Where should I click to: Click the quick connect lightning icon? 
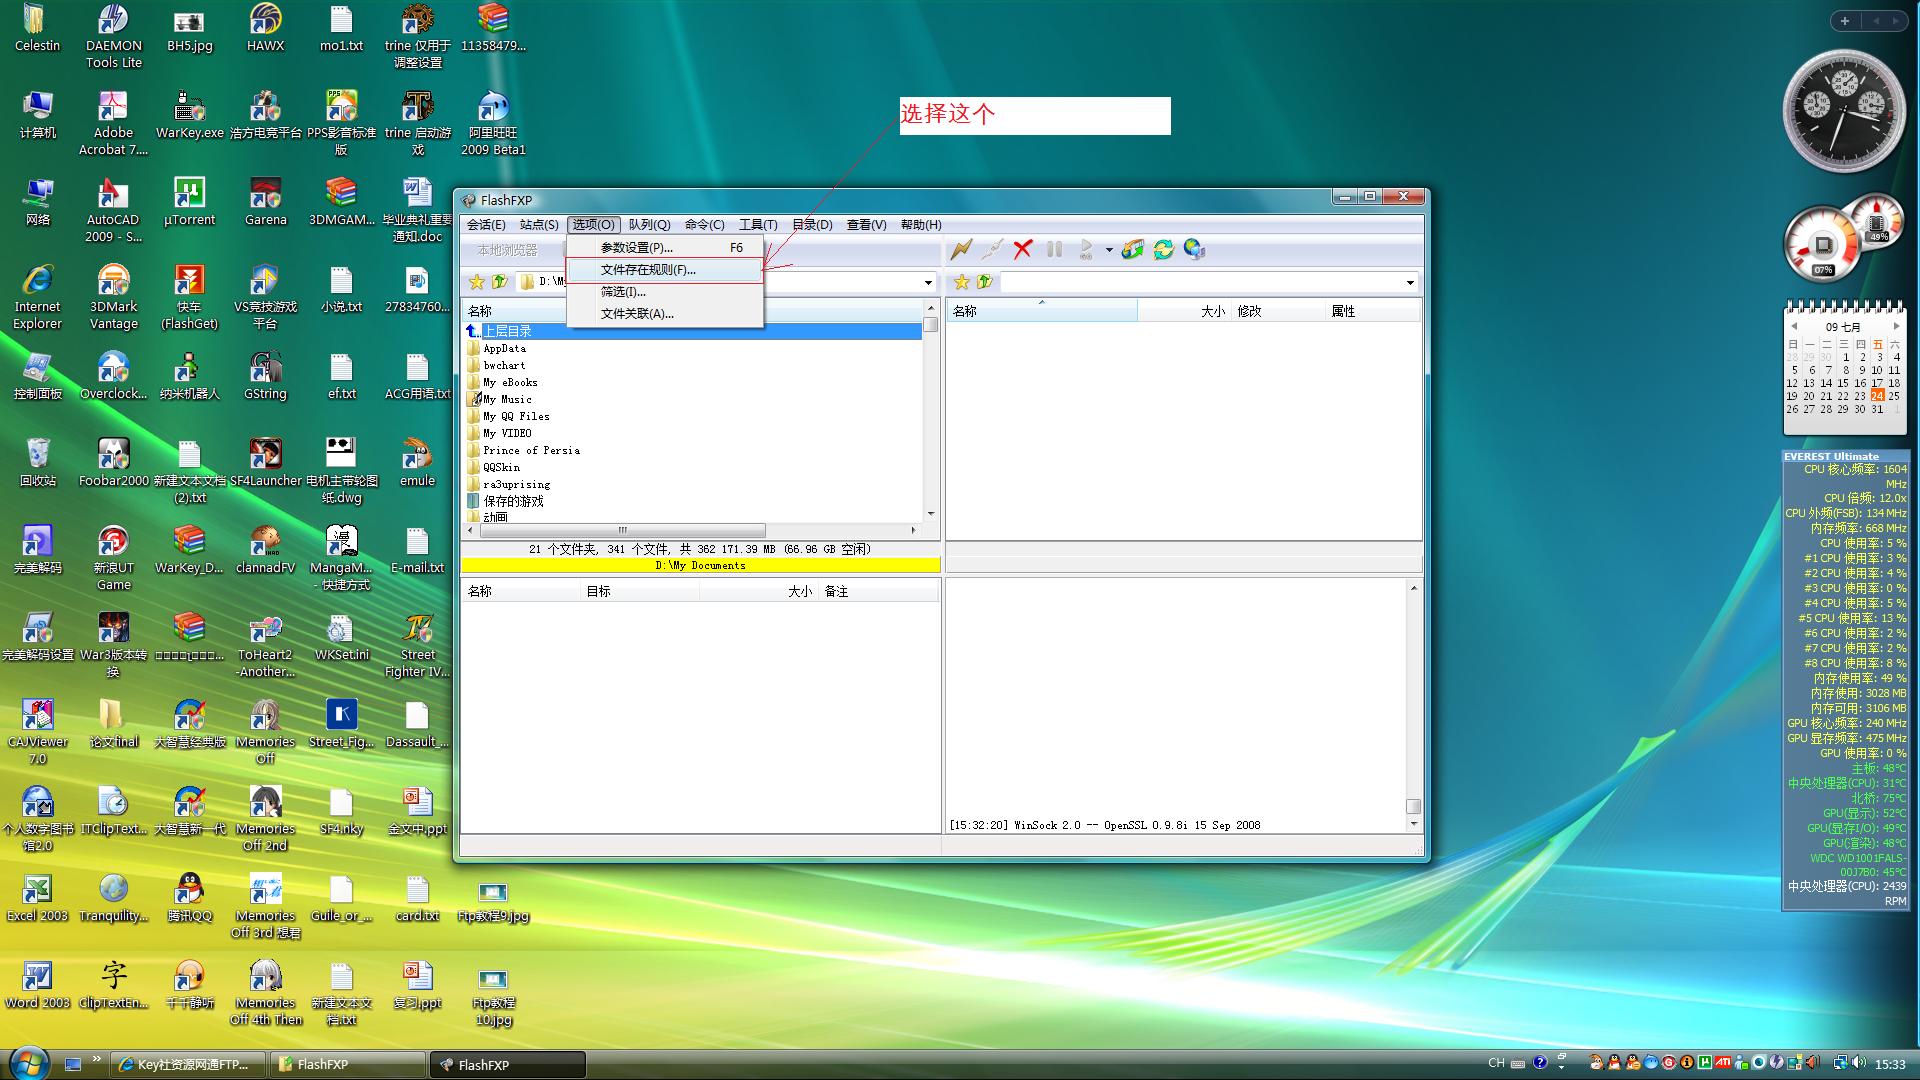coord(961,249)
